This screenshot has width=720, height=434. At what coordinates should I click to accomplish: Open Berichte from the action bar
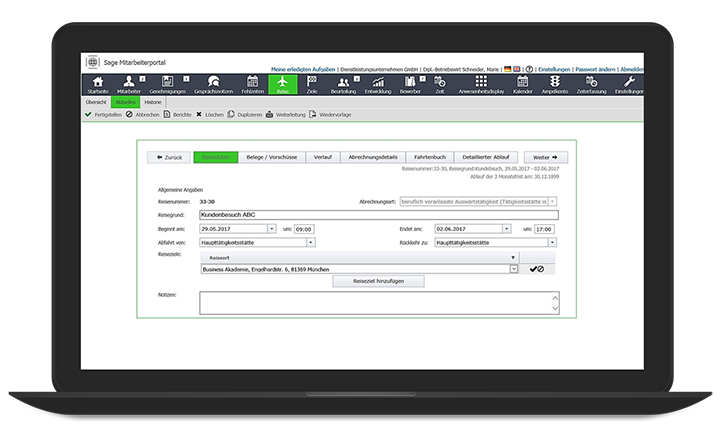(x=177, y=114)
